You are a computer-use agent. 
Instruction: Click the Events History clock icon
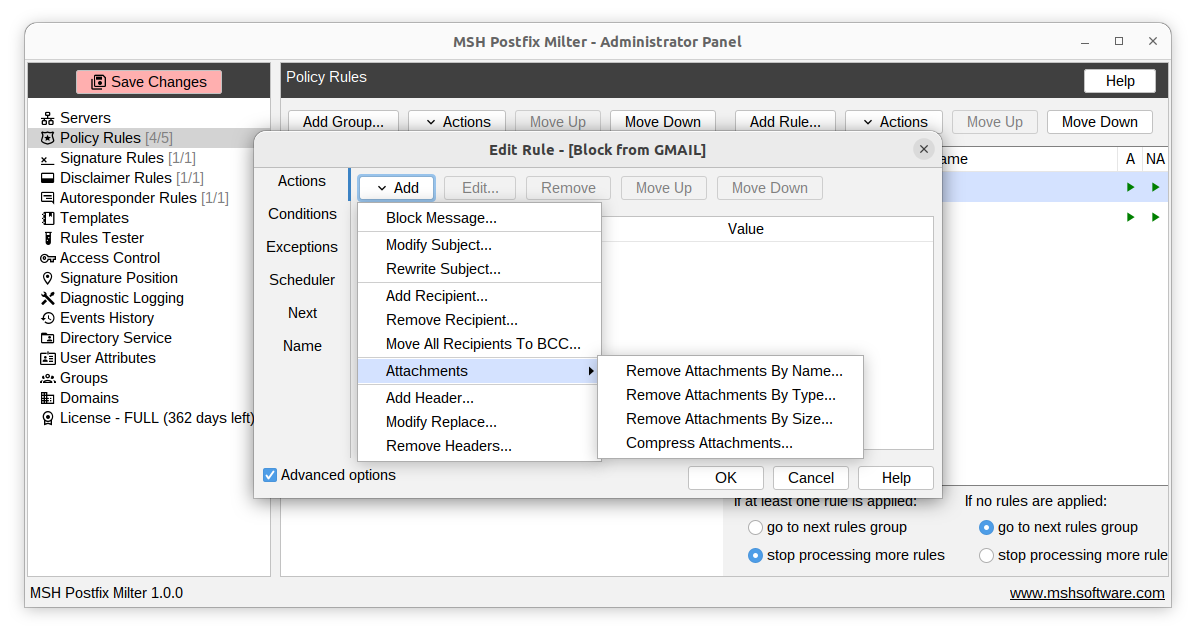coord(47,318)
